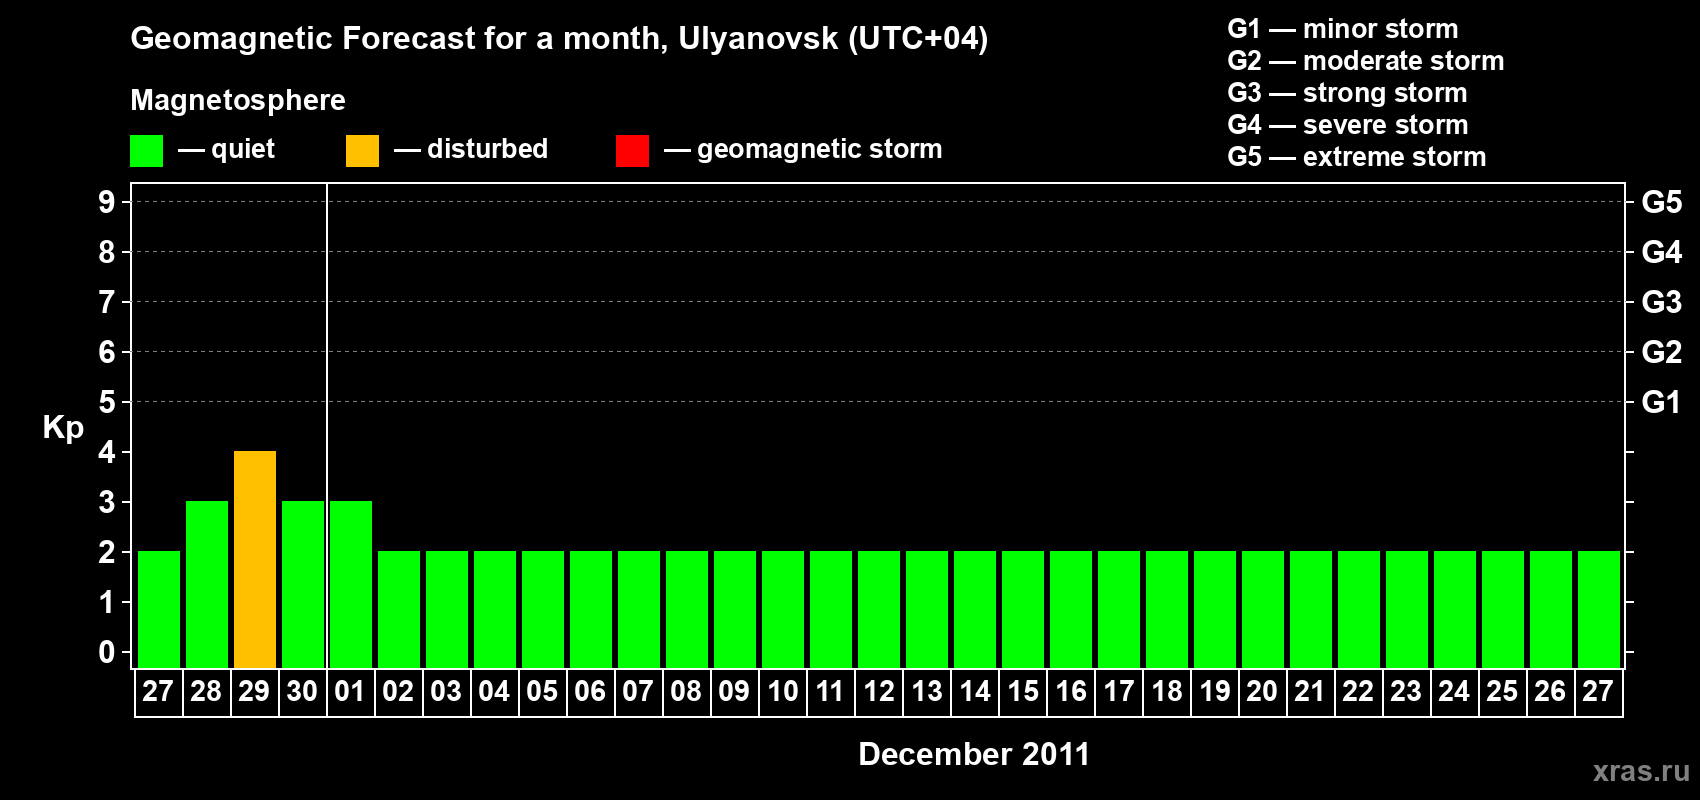Click the red geomagnetic storm legend swatch
1700x800 pixels.
[632, 151]
